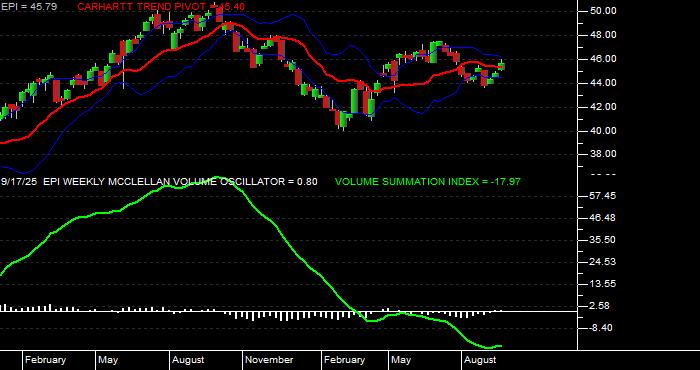Click the first August timeline marker
The width and height of the screenshot is (700, 370).
[188, 360]
